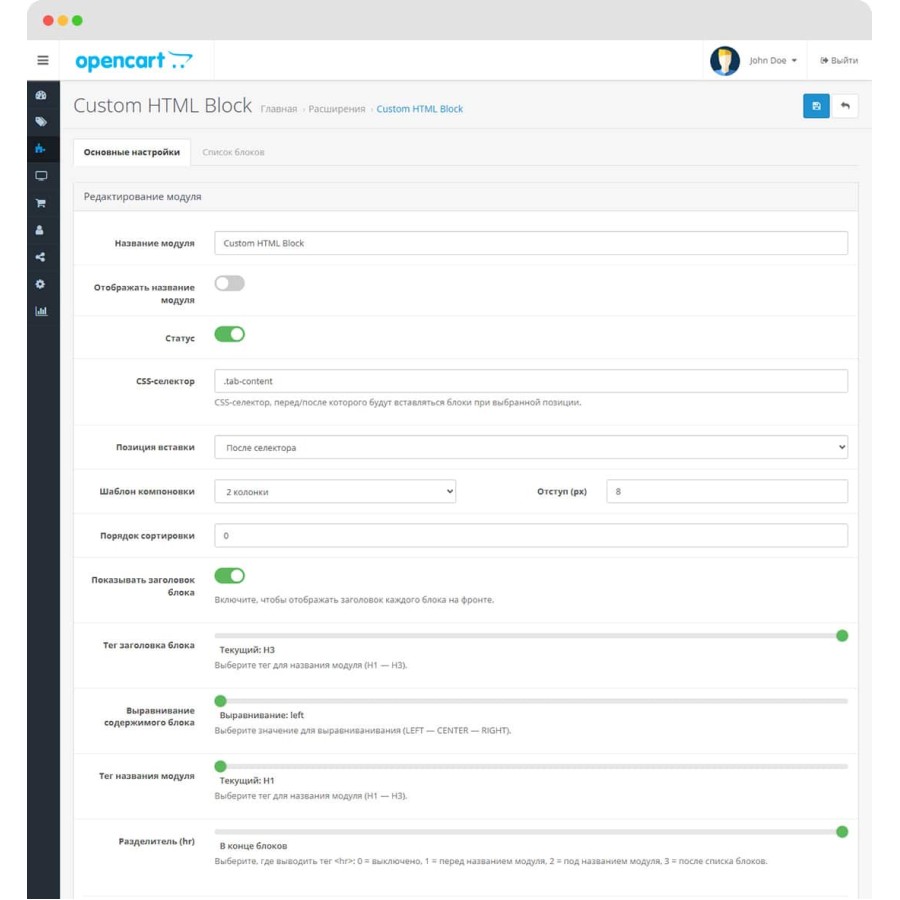Click the 'Тег названия модуля' slider handle
This screenshot has height=900, width=900.
point(220,766)
